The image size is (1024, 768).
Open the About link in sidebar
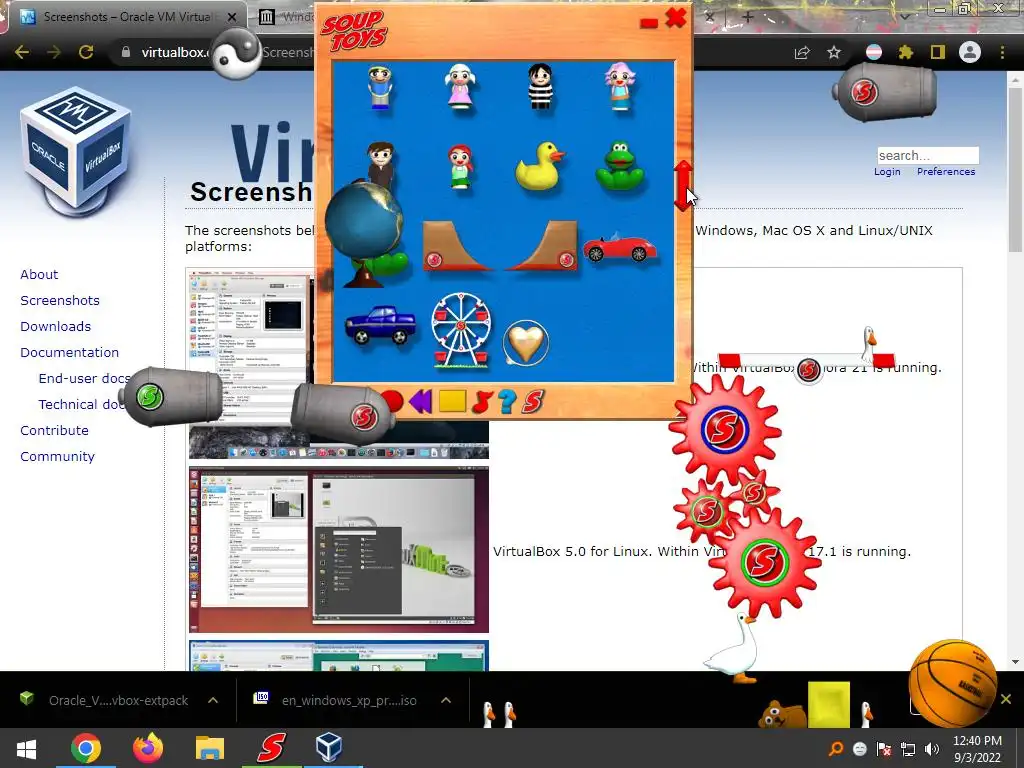[39, 274]
